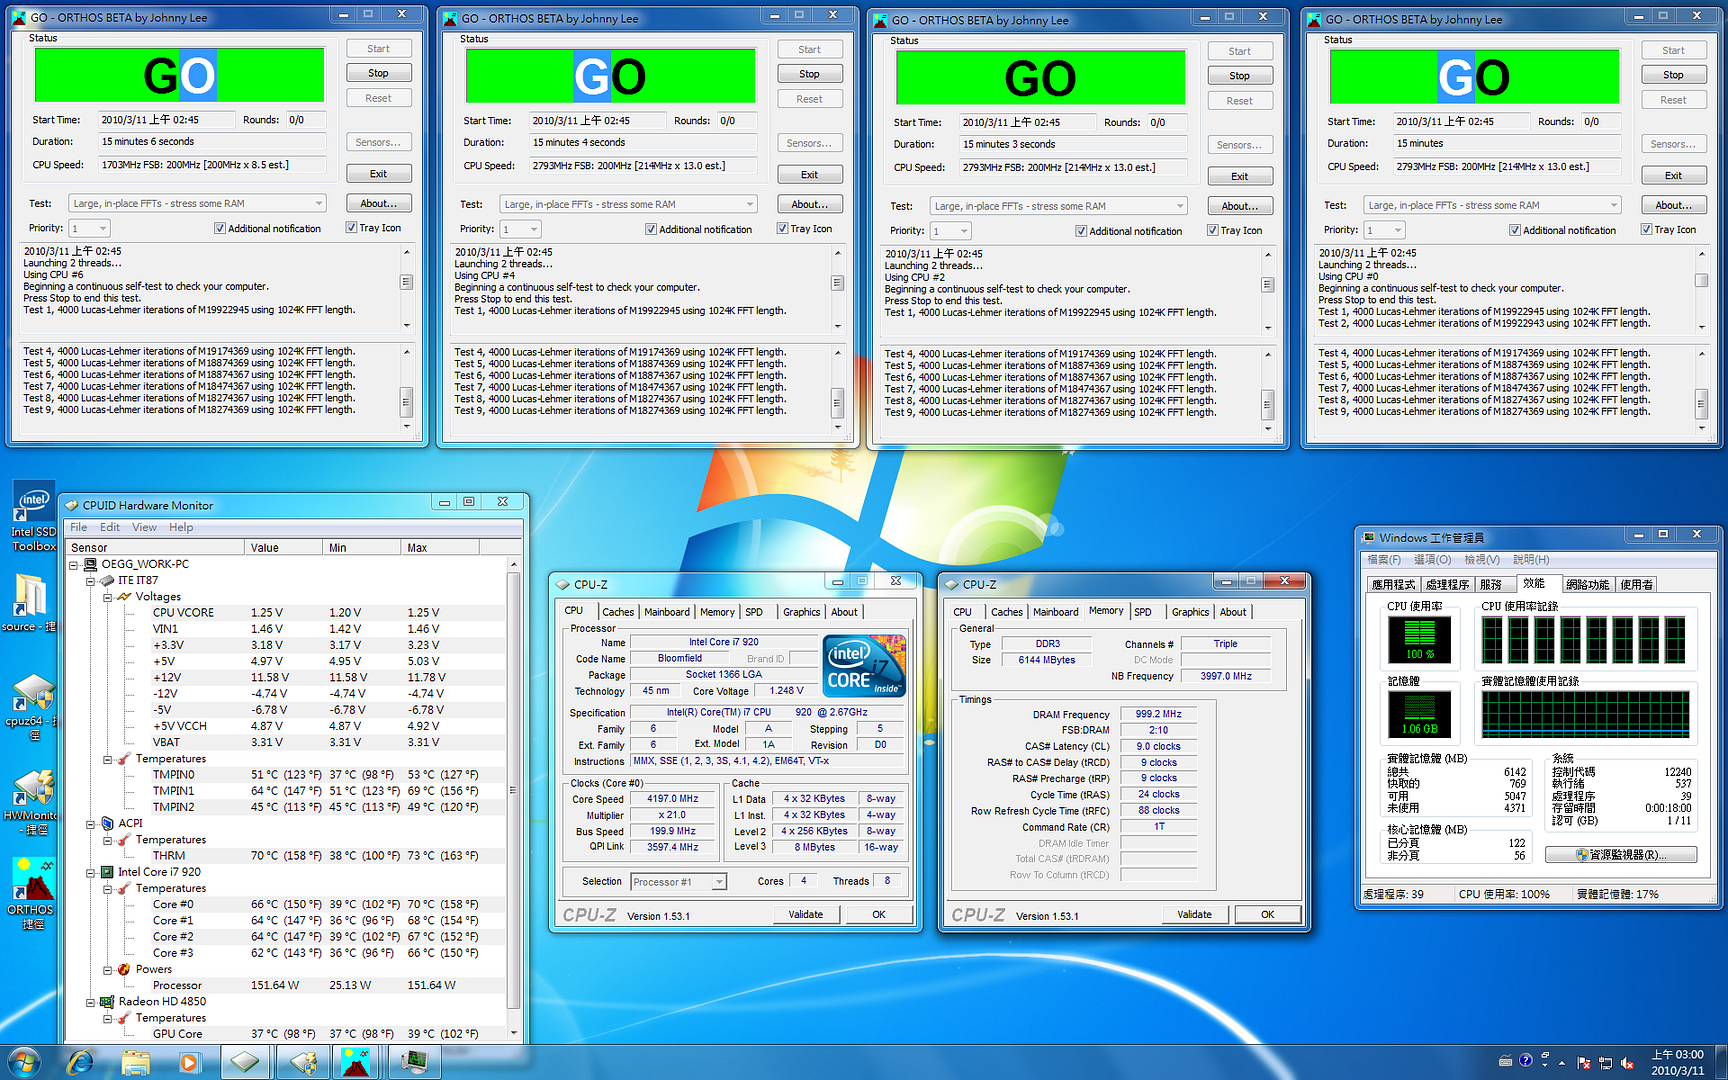Click the green GO status in third ORTHOS
1728x1080 pixels.
(x=1041, y=78)
